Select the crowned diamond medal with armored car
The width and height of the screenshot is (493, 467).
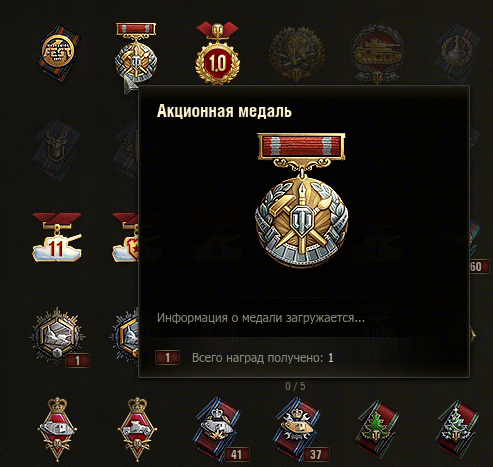pyautogui.click(x=137, y=429)
